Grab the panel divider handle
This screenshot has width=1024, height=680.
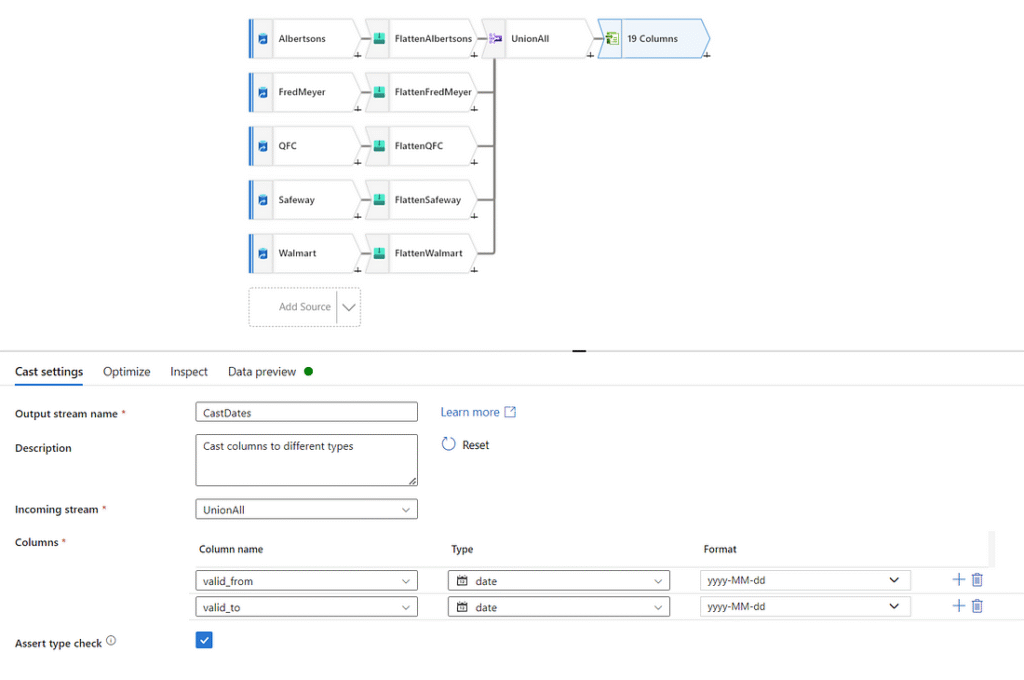click(x=579, y=351)
